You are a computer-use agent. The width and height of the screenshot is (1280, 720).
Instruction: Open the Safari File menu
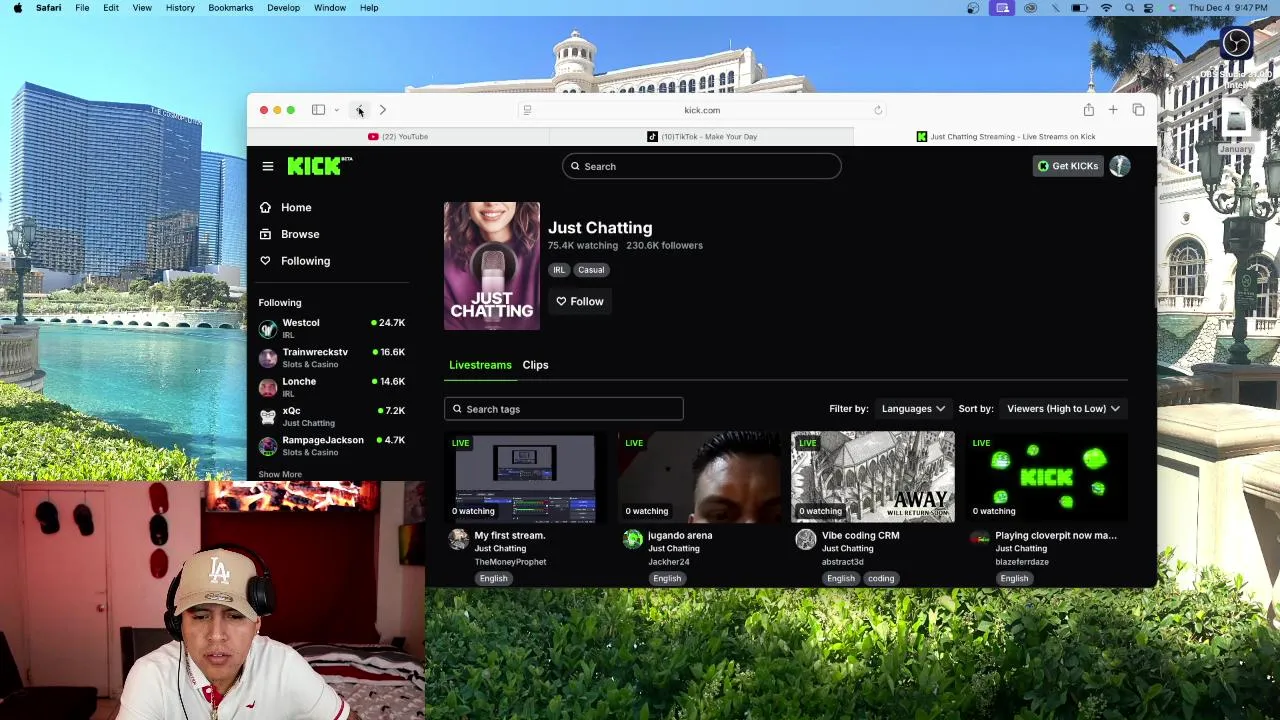[82, 8]
